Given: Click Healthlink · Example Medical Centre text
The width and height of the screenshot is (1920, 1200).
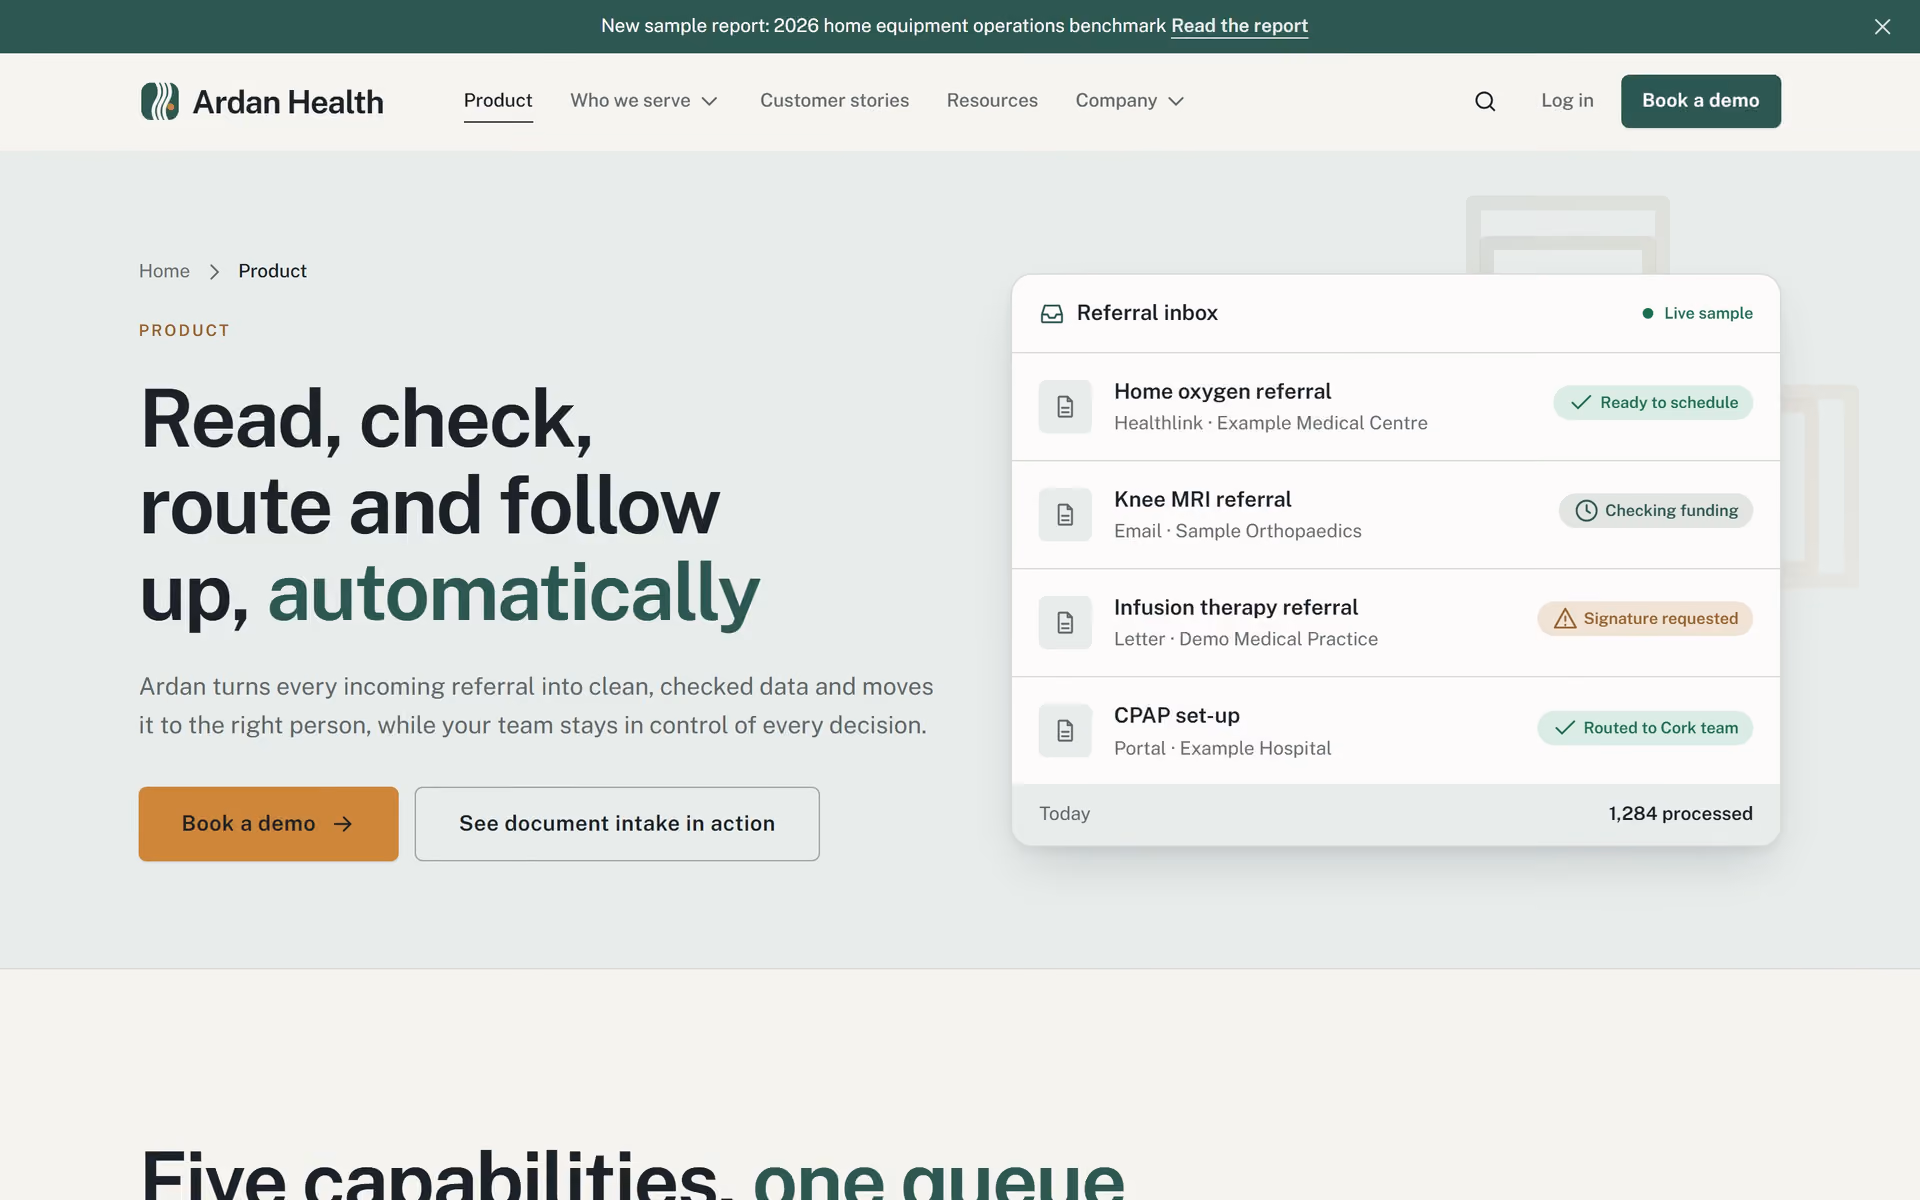Looking at the screenshot, I should tap(1270, 423).
